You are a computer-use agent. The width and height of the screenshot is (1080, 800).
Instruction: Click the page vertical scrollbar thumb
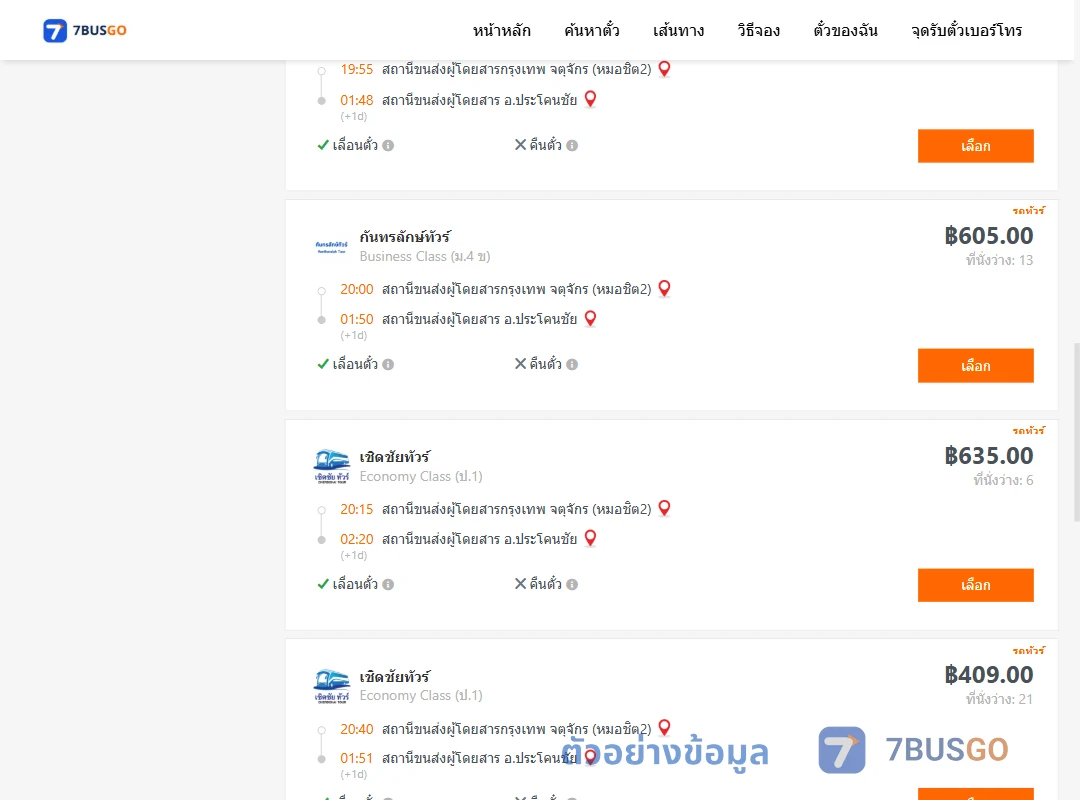pyautogui.click(x=1077, y=432)
